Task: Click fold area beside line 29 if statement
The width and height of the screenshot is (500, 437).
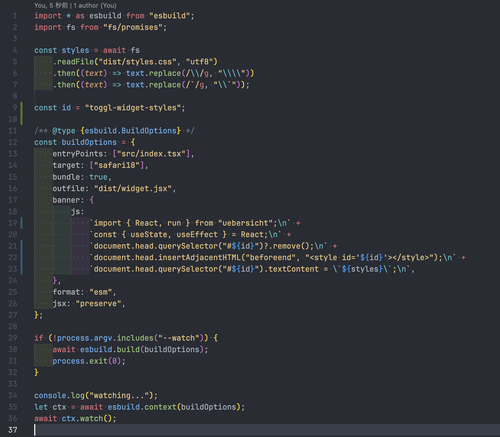Action: tap(27, 338)
